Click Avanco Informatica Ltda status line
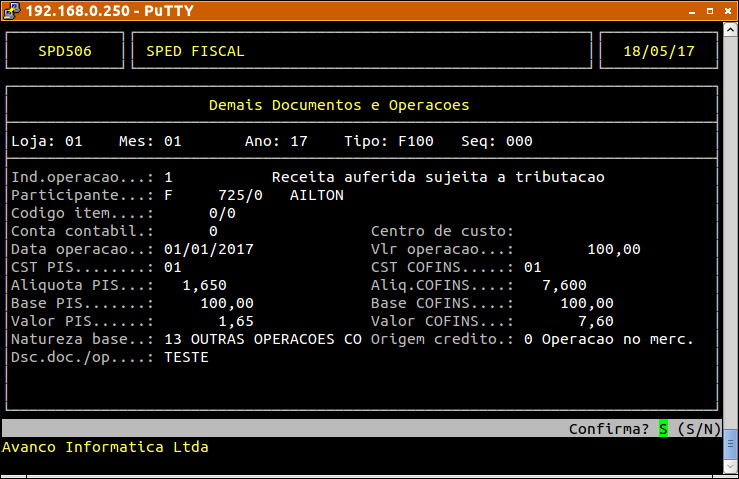Image resolution: width=739 pixels, height=479 pixels. (105, 447)
